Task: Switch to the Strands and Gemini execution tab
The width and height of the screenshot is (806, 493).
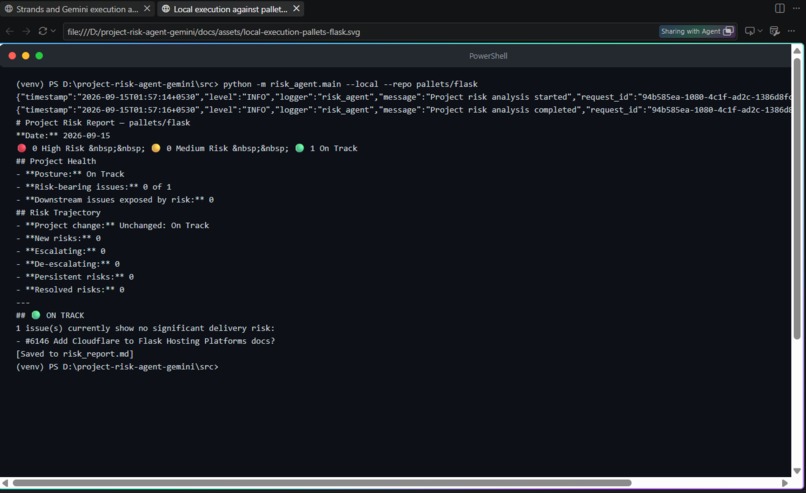Action: [77, 9]
